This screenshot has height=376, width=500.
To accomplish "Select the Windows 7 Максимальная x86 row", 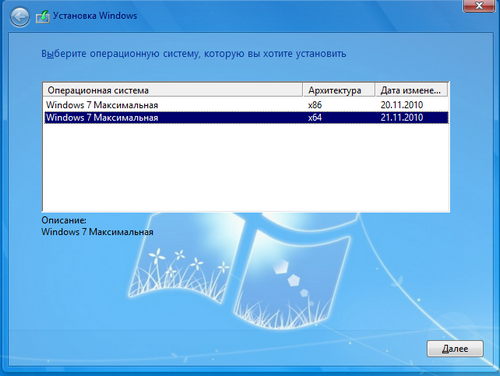I will (x=246, y=105).
